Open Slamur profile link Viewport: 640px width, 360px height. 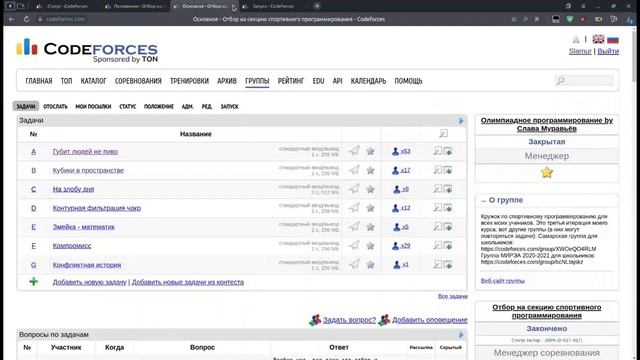580,51
